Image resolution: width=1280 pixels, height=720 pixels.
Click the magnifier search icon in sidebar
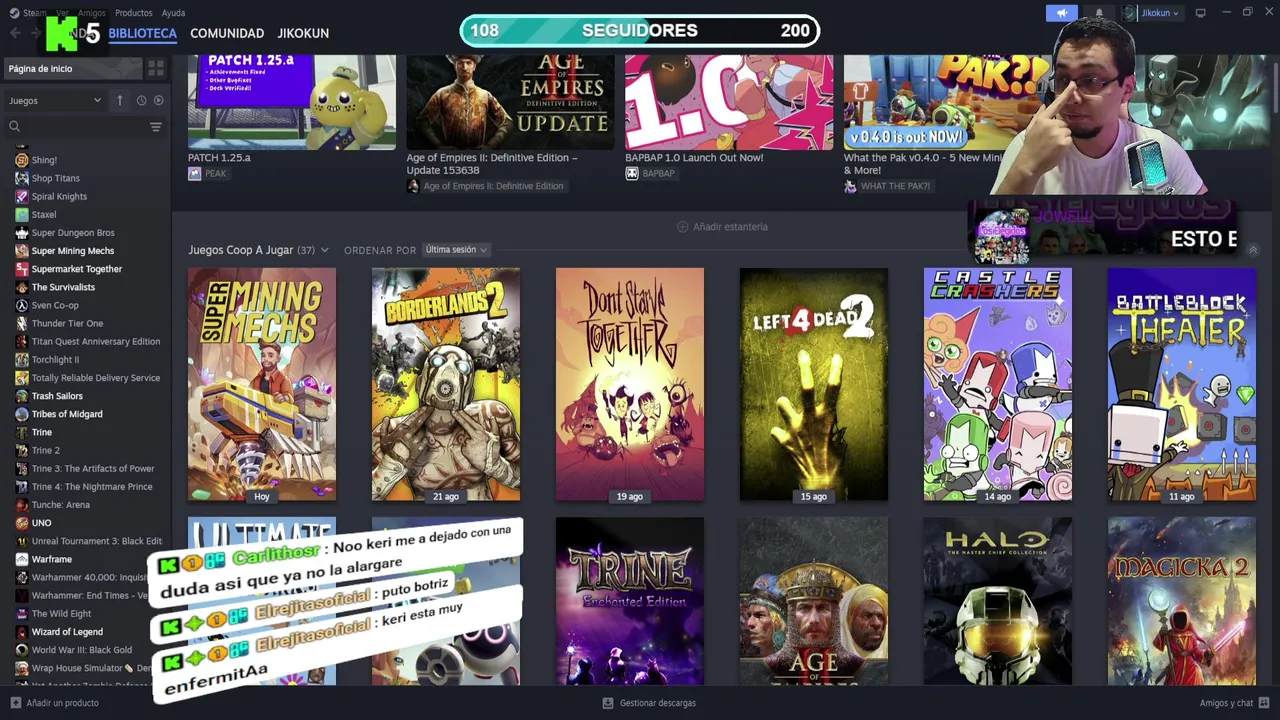point(15,126)
